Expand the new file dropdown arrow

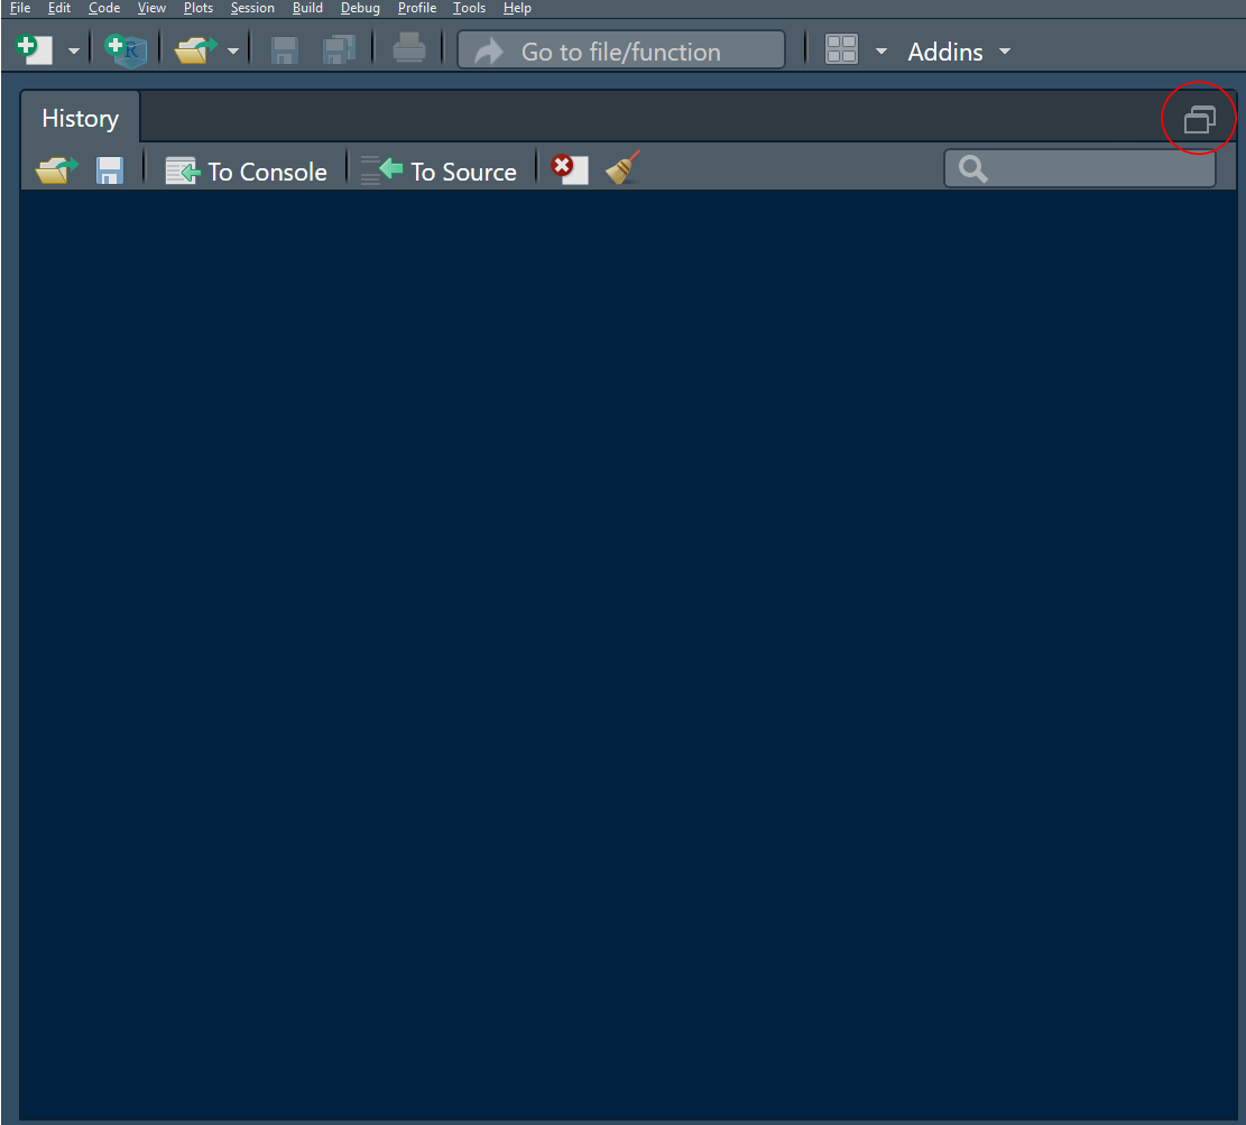[73, 48]
